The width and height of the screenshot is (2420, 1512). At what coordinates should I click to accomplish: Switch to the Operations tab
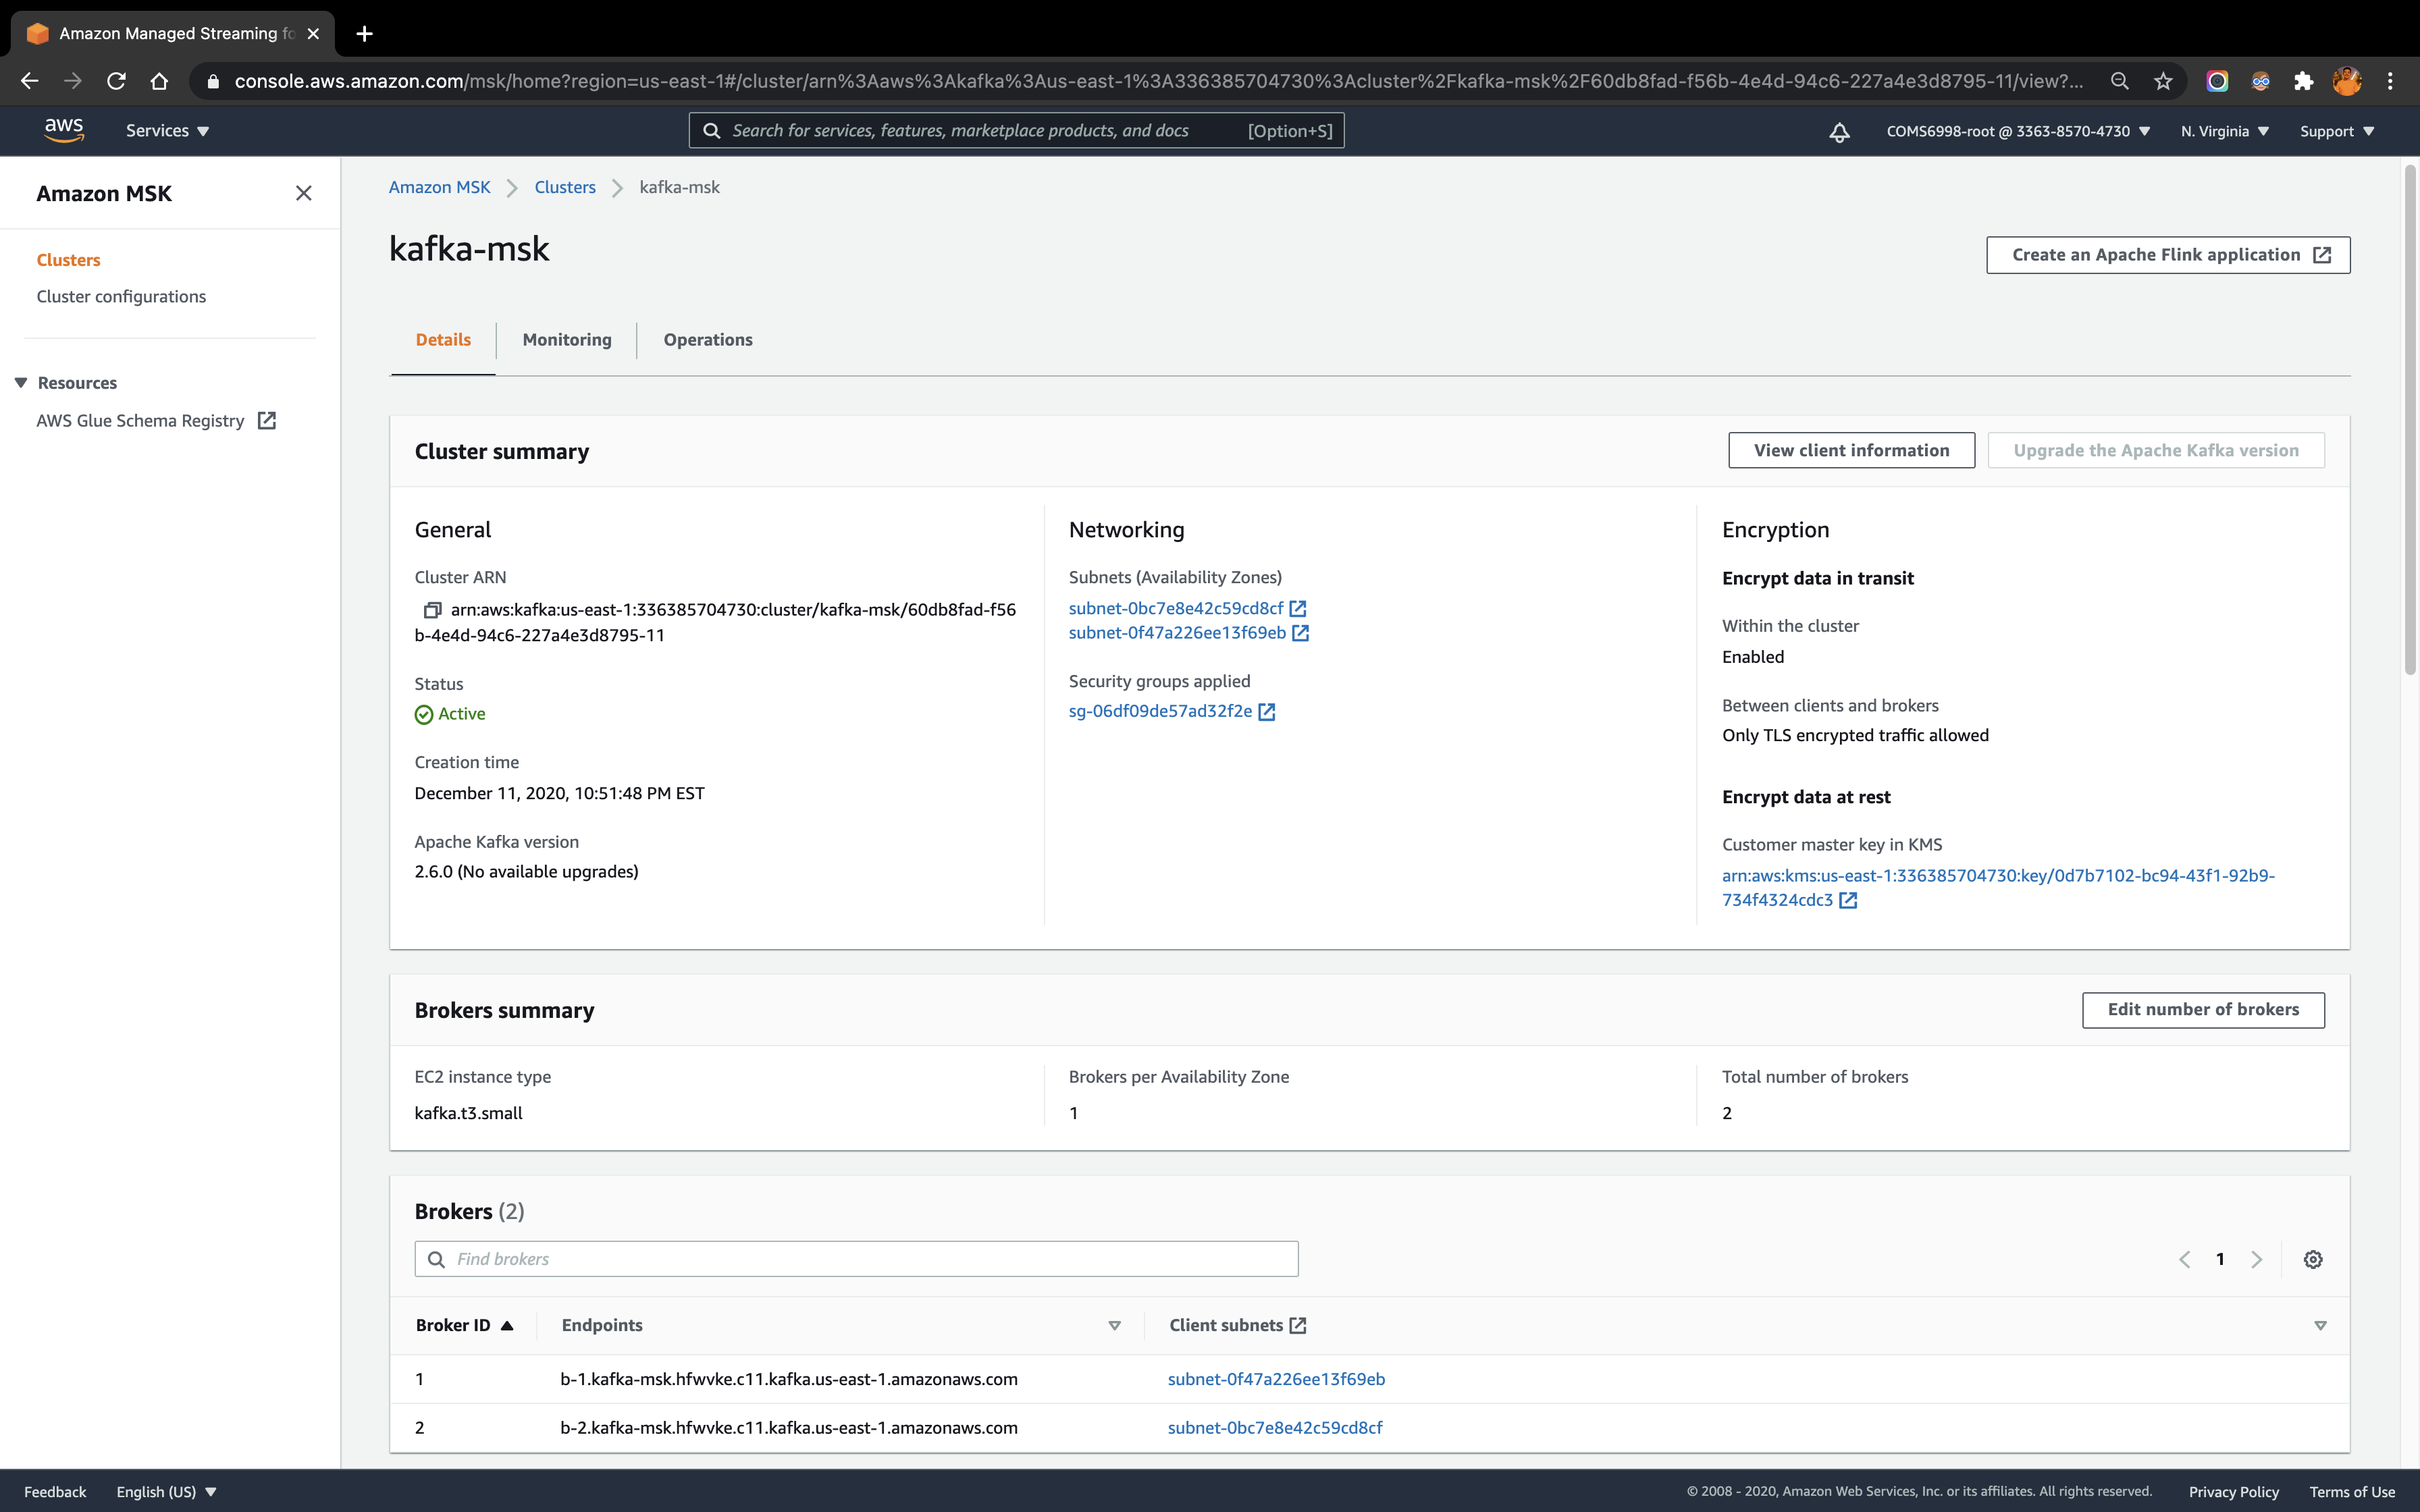[708, 340]
